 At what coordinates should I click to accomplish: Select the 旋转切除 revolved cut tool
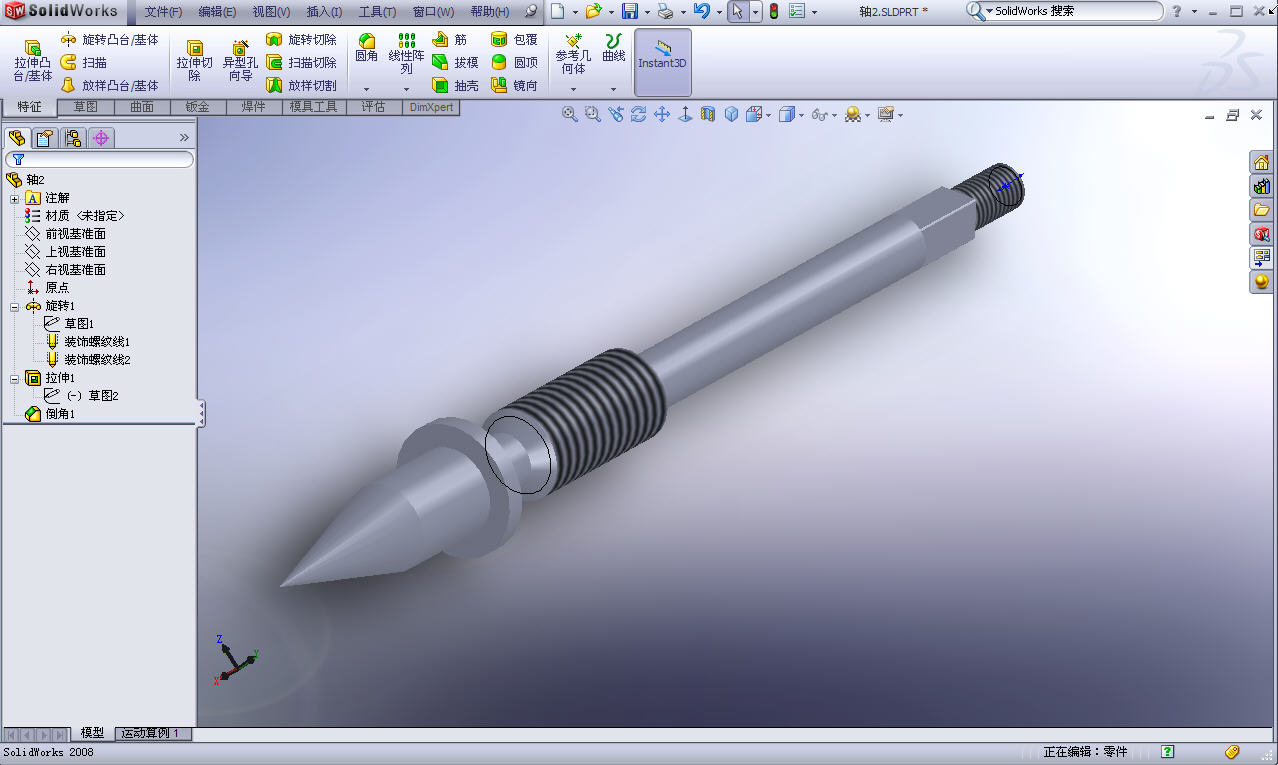tap(301, 40)
